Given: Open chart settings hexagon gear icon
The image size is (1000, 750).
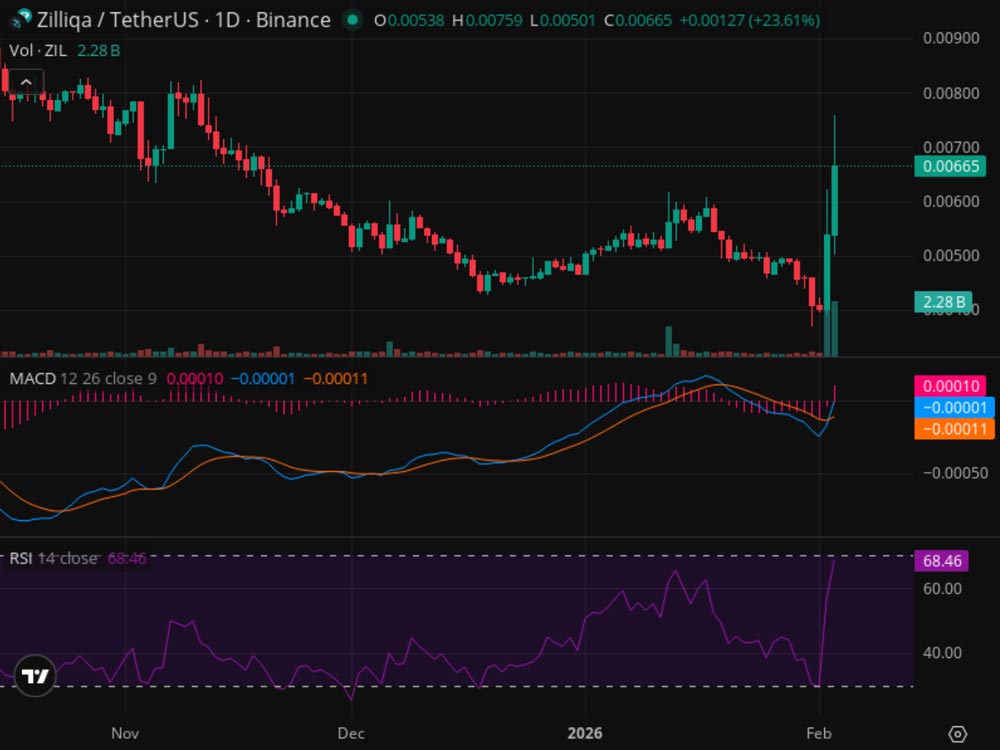Looking at the screenshot, I should click(x=957, y=734).
